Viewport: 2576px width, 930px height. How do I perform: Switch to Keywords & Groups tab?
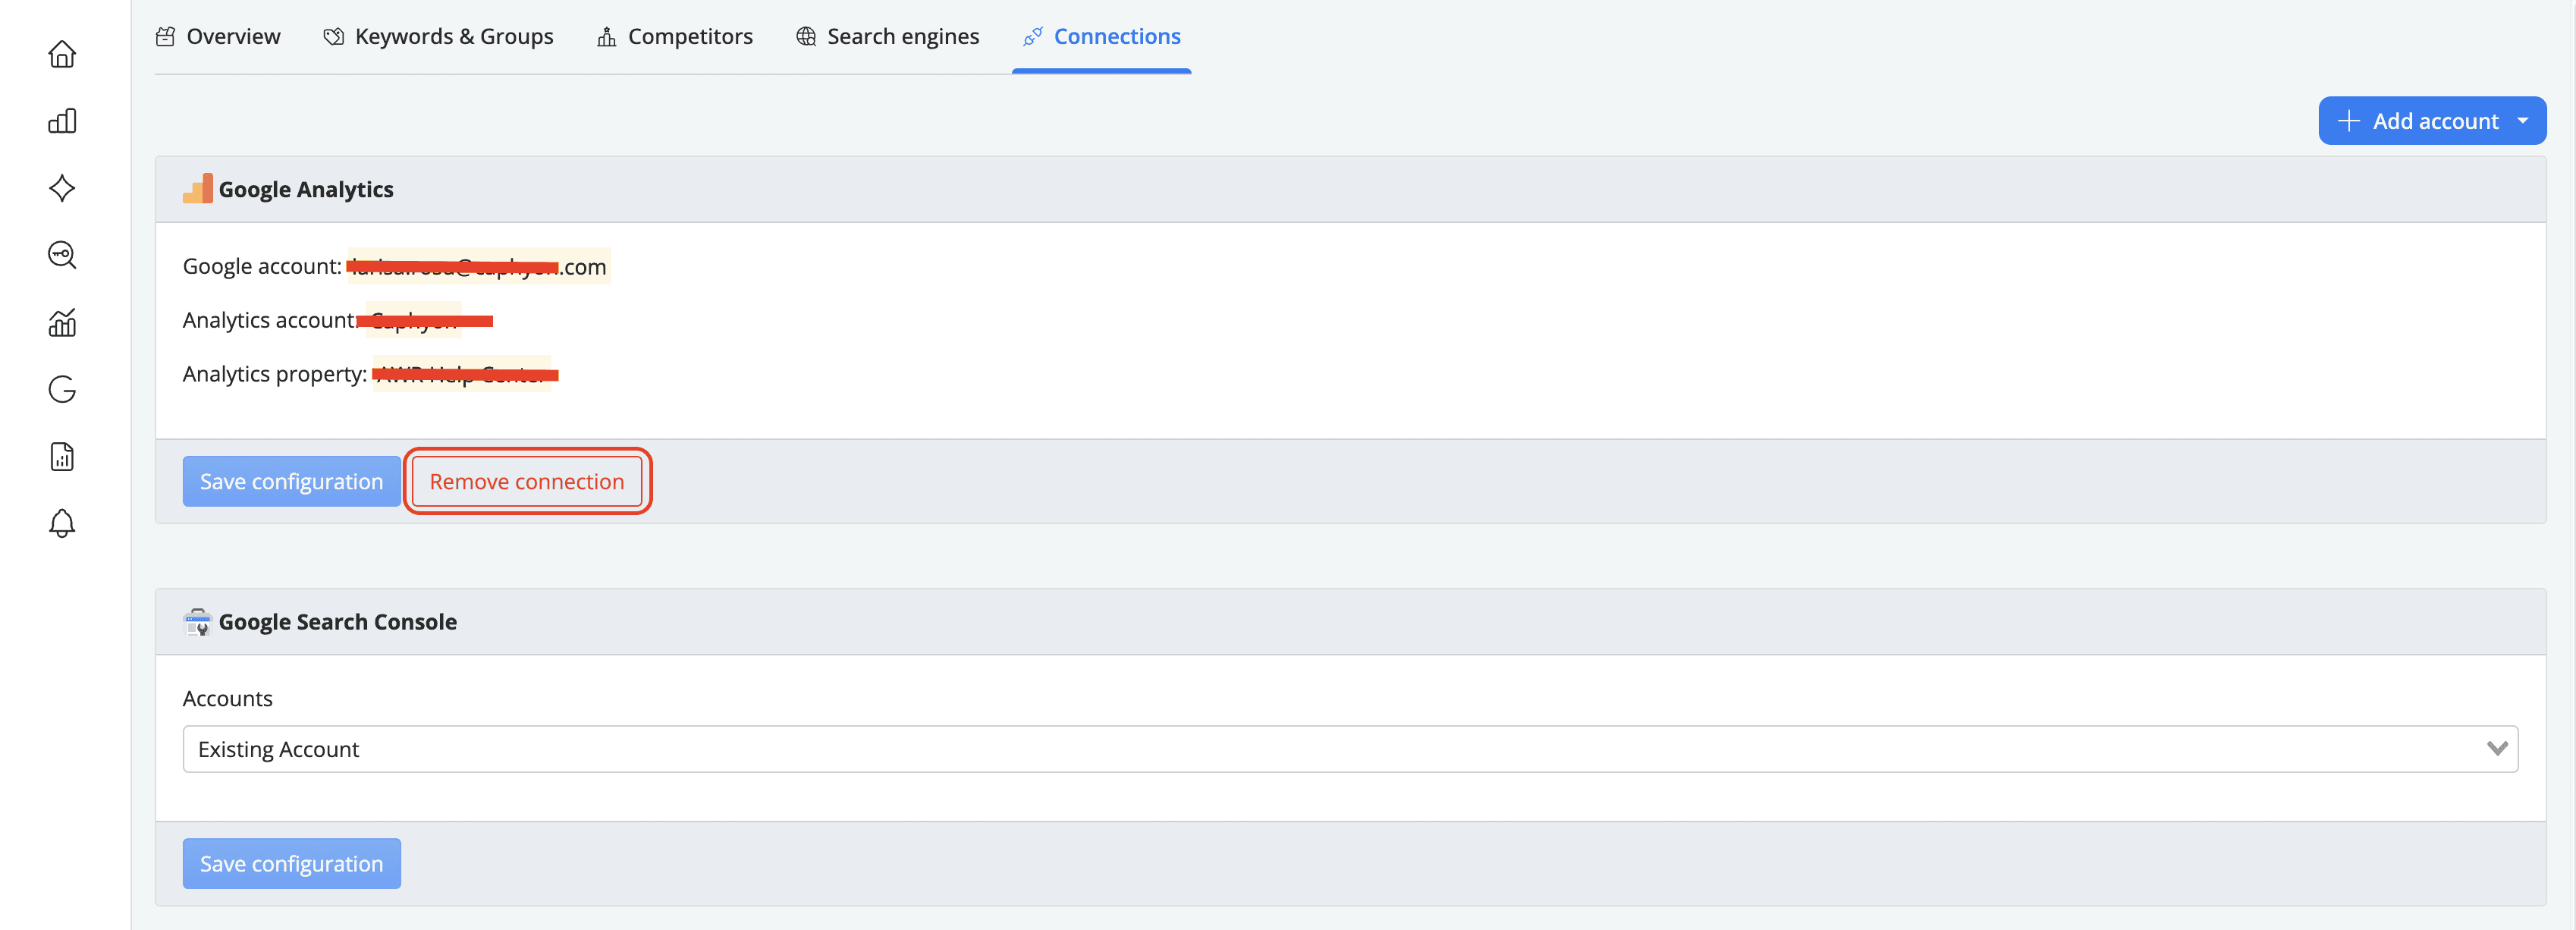click(x=438, y=37)
